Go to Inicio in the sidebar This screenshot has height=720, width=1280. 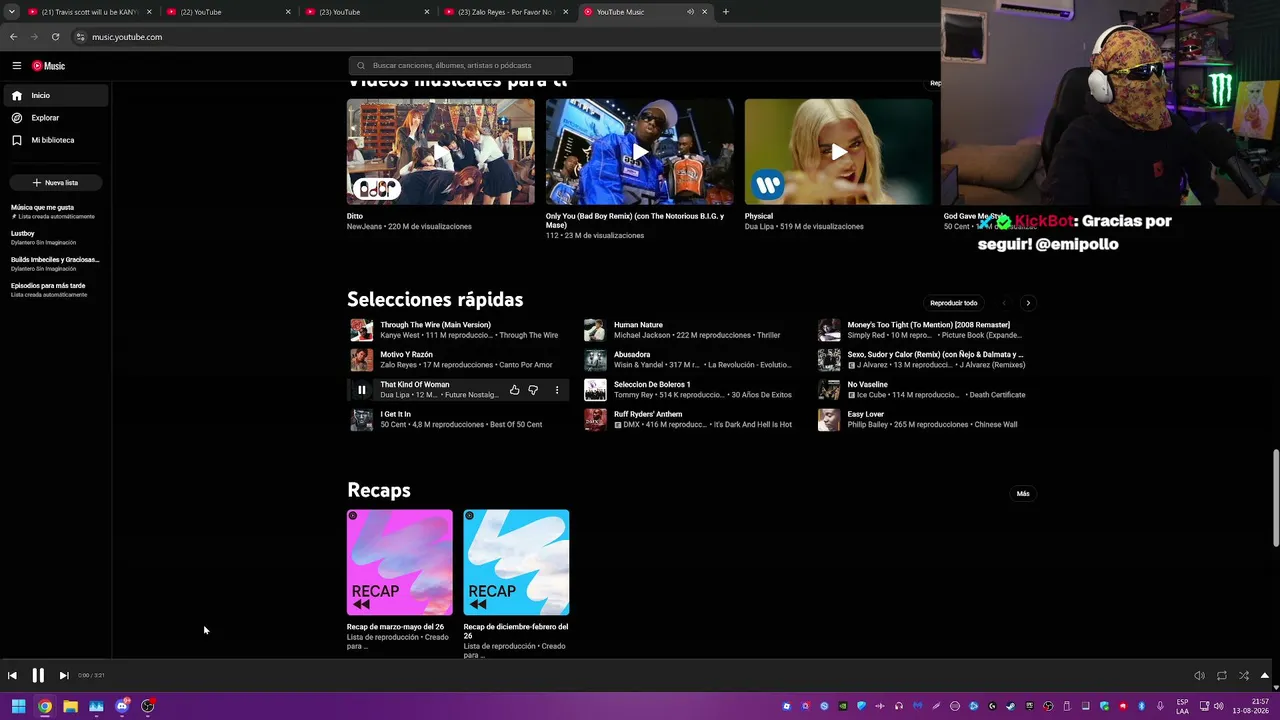pos(55,95)
